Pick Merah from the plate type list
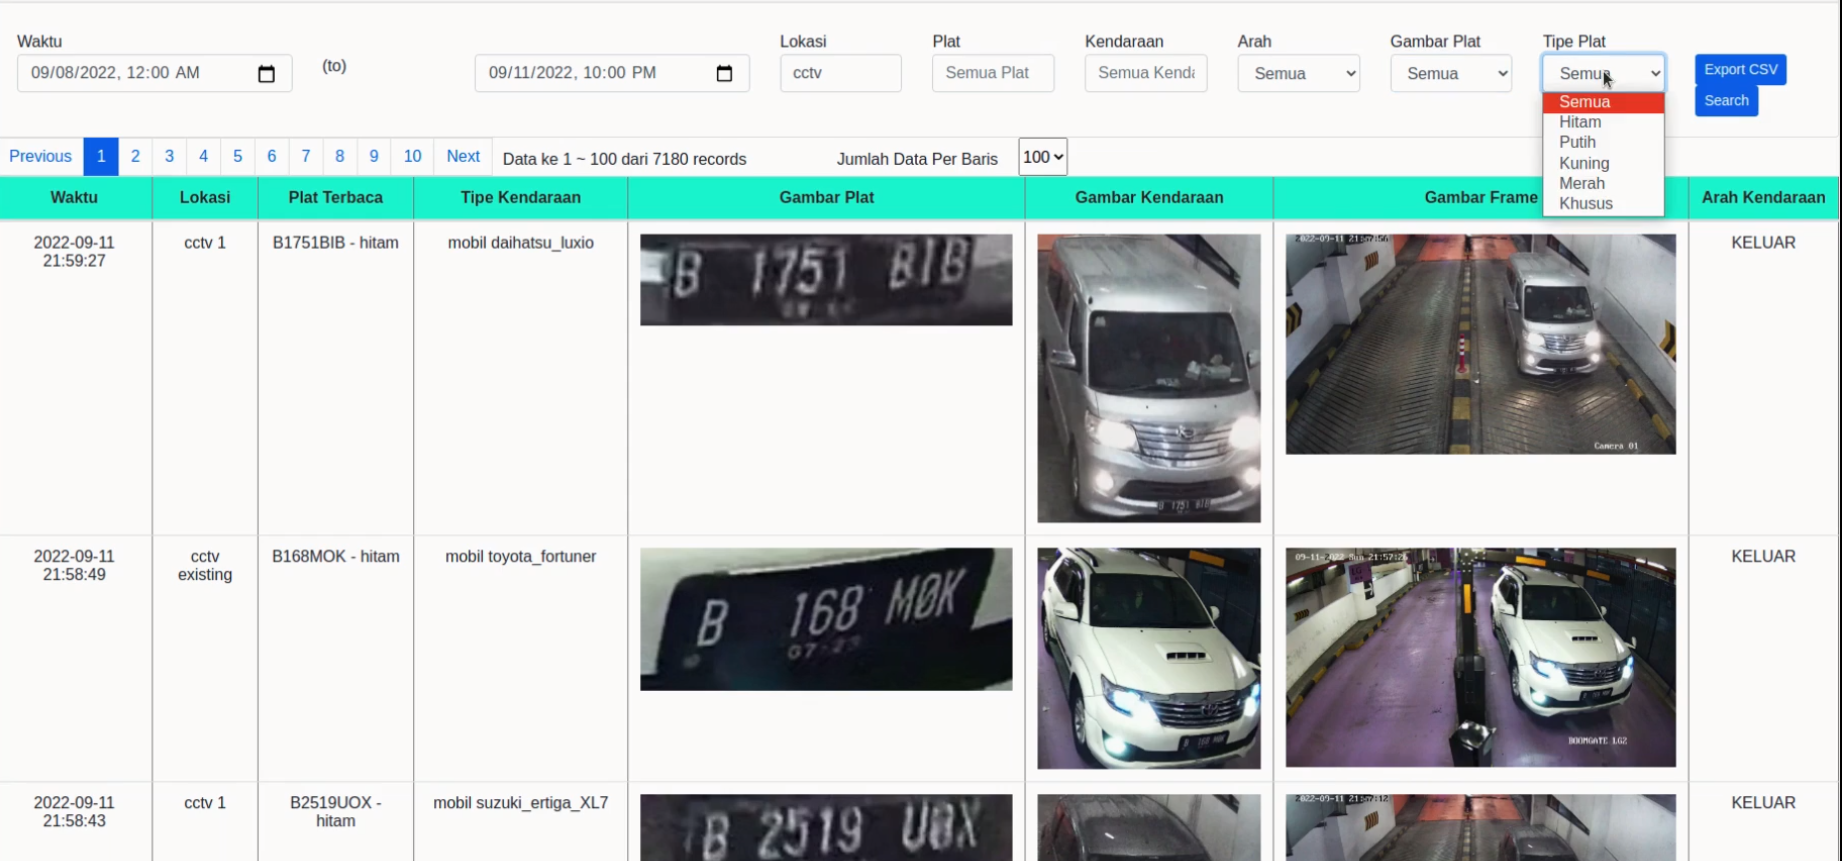Viewport: 1842px width, 861px height. [1582, 183]
